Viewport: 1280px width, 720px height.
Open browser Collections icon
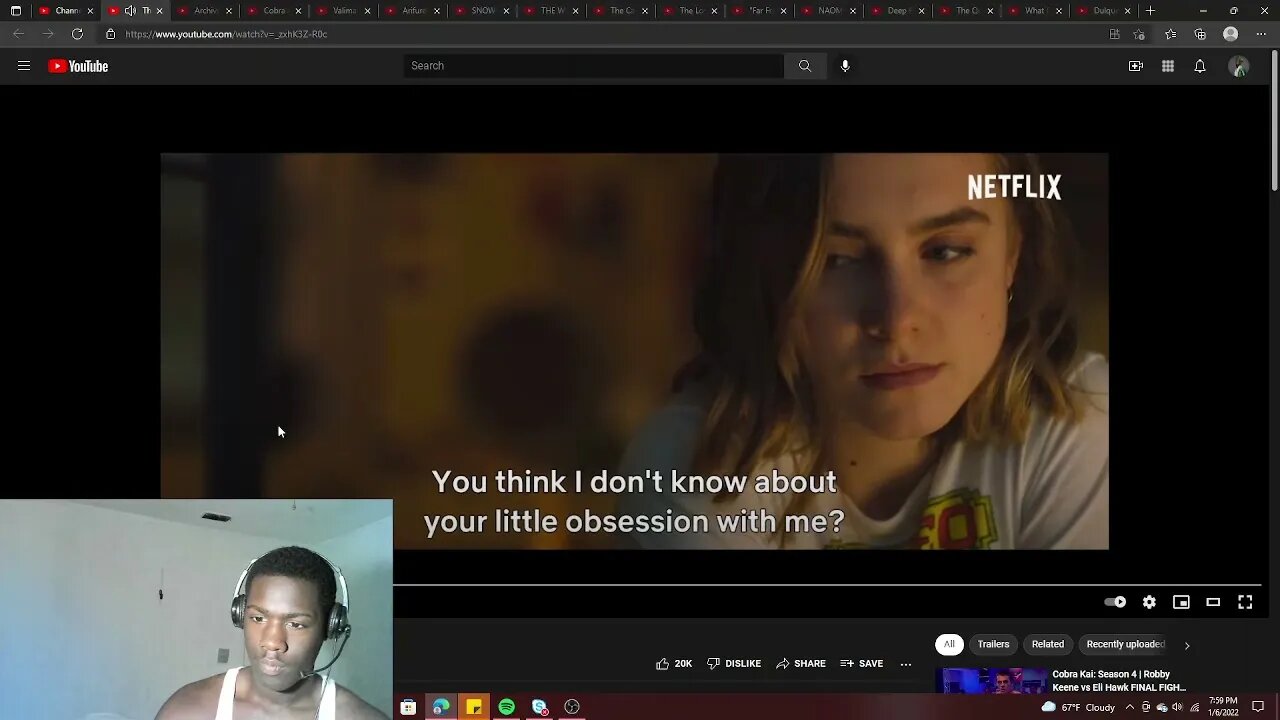tap(1200, 34)
